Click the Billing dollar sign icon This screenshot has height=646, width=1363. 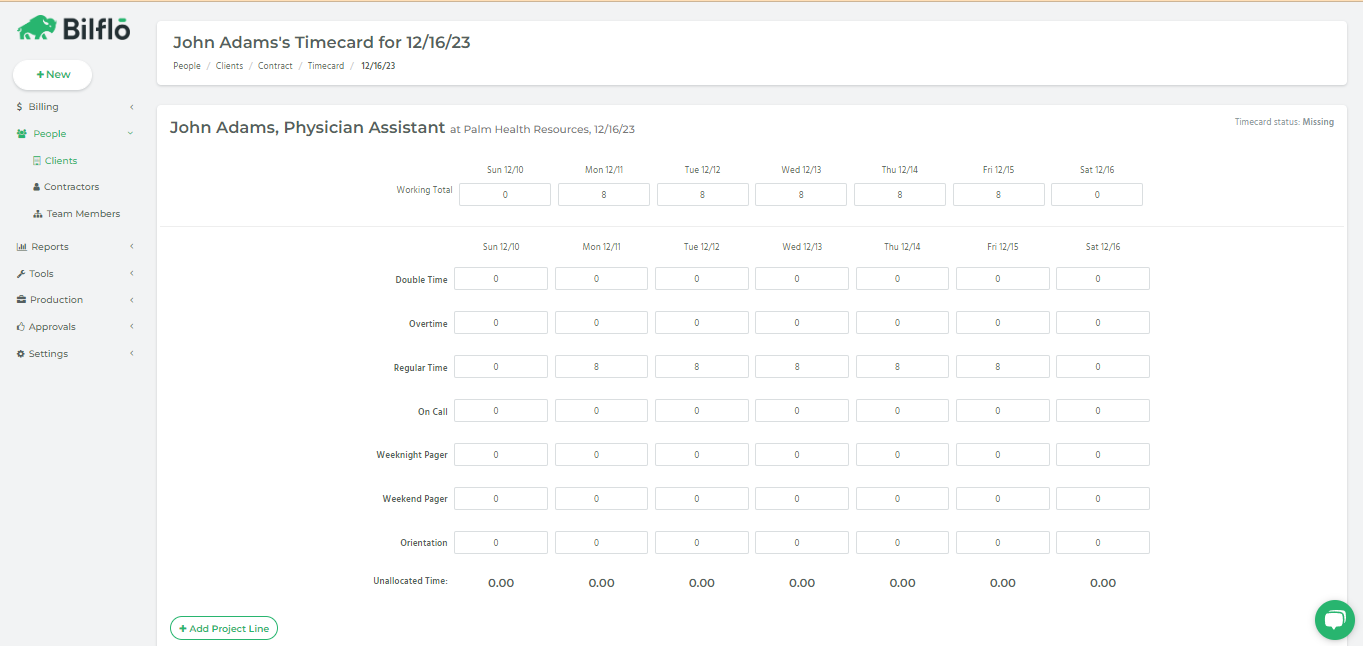click(x=20, y=107)
